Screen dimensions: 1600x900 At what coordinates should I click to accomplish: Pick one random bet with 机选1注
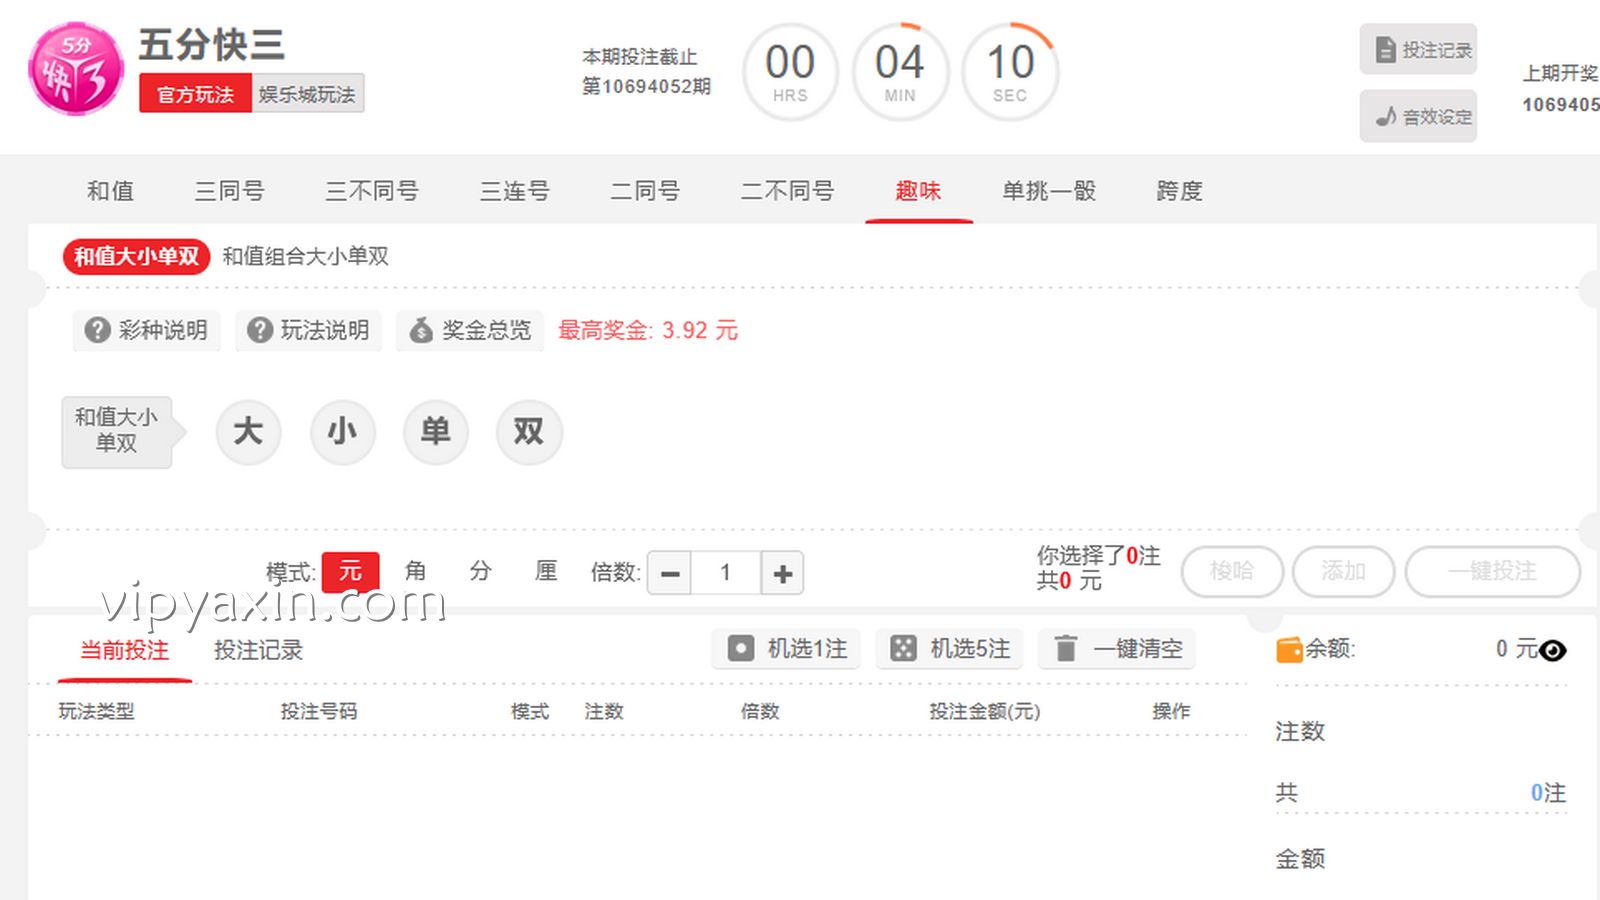click(786, 649)
